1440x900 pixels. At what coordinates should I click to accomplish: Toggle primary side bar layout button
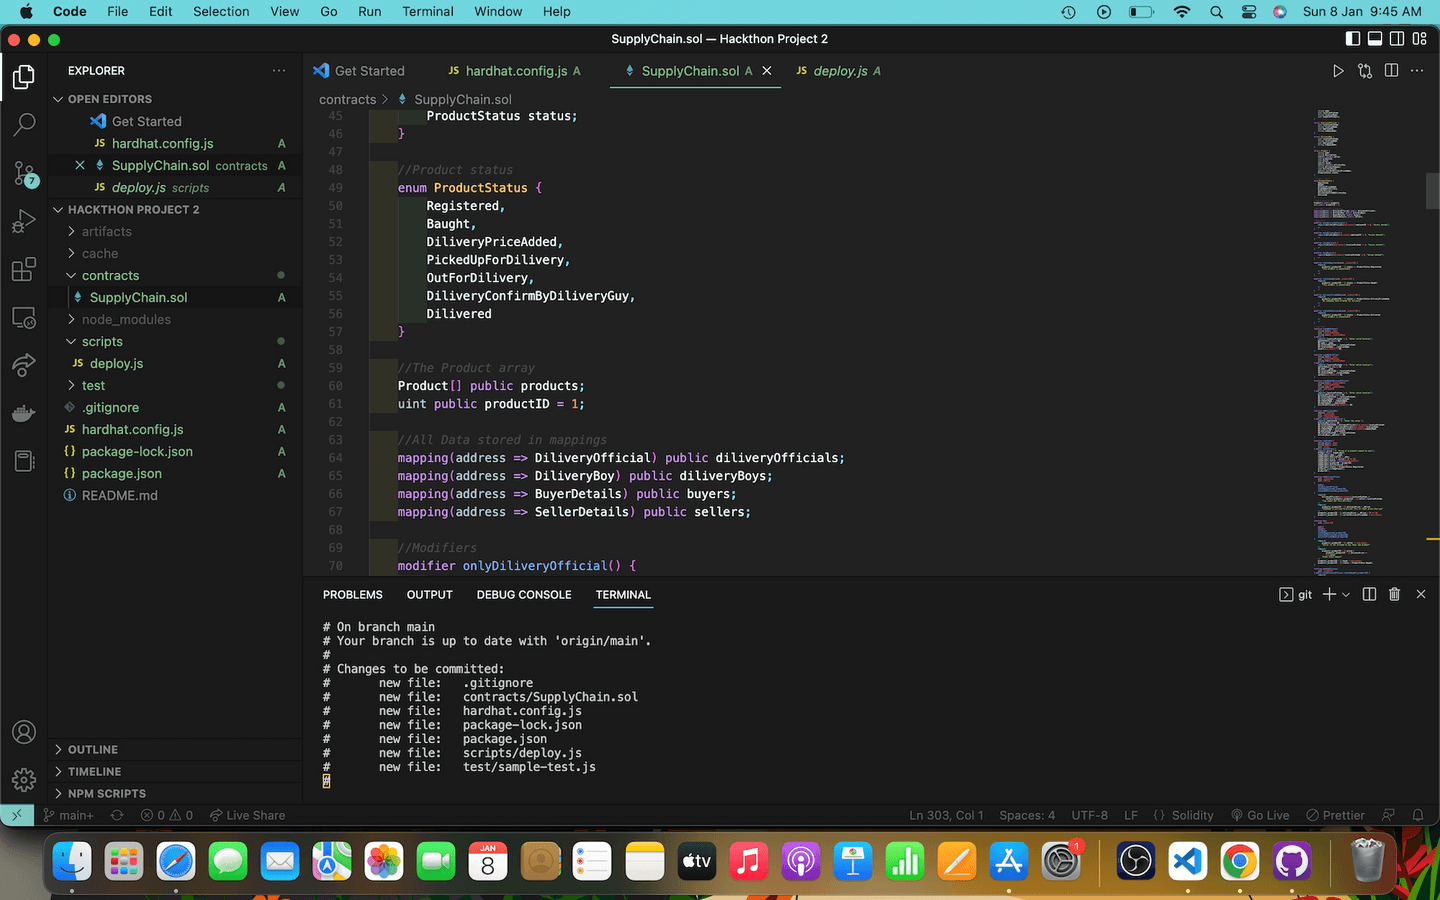click(1353, 39)
